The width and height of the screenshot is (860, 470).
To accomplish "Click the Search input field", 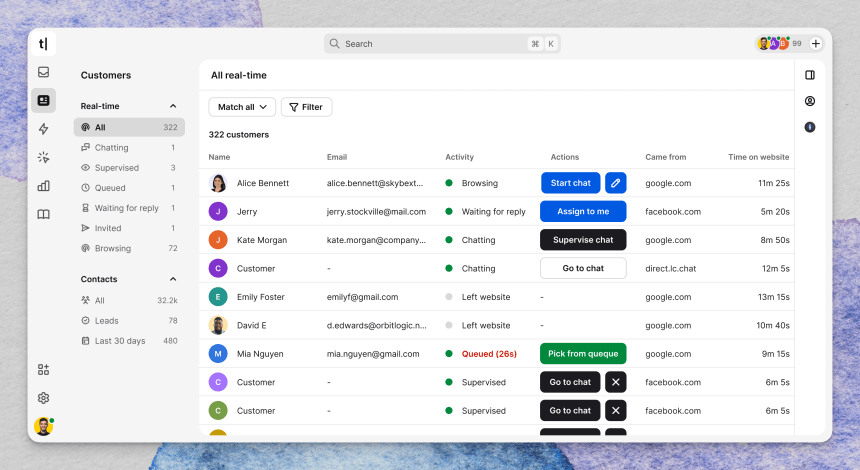I will [x=442, y=44].
